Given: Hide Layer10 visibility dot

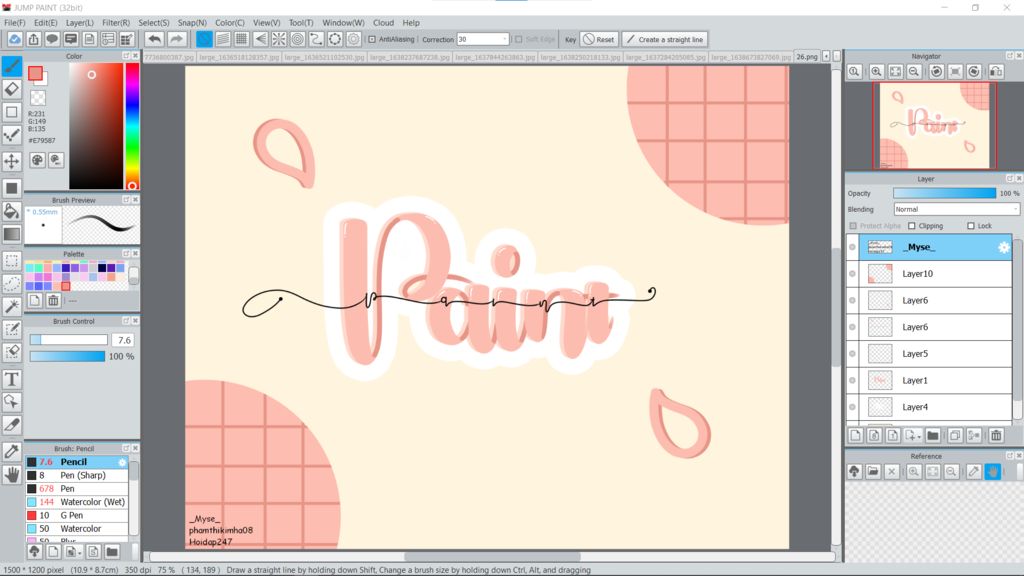Looking at the screenshot, I should pyautogui.click(x=852, y=274).
